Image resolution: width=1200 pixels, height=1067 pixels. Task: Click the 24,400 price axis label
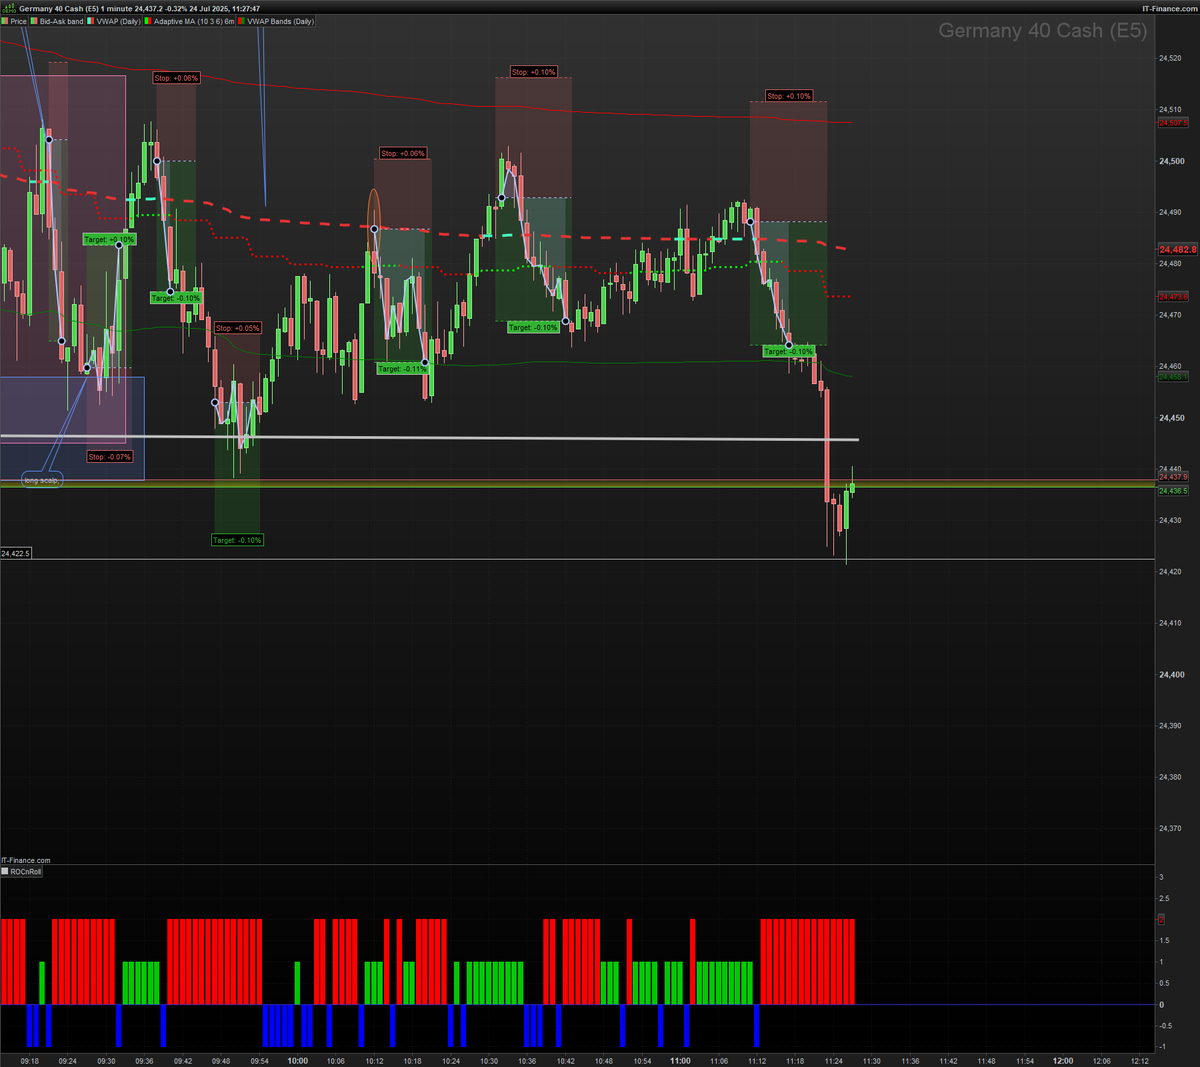(1172, 675)
